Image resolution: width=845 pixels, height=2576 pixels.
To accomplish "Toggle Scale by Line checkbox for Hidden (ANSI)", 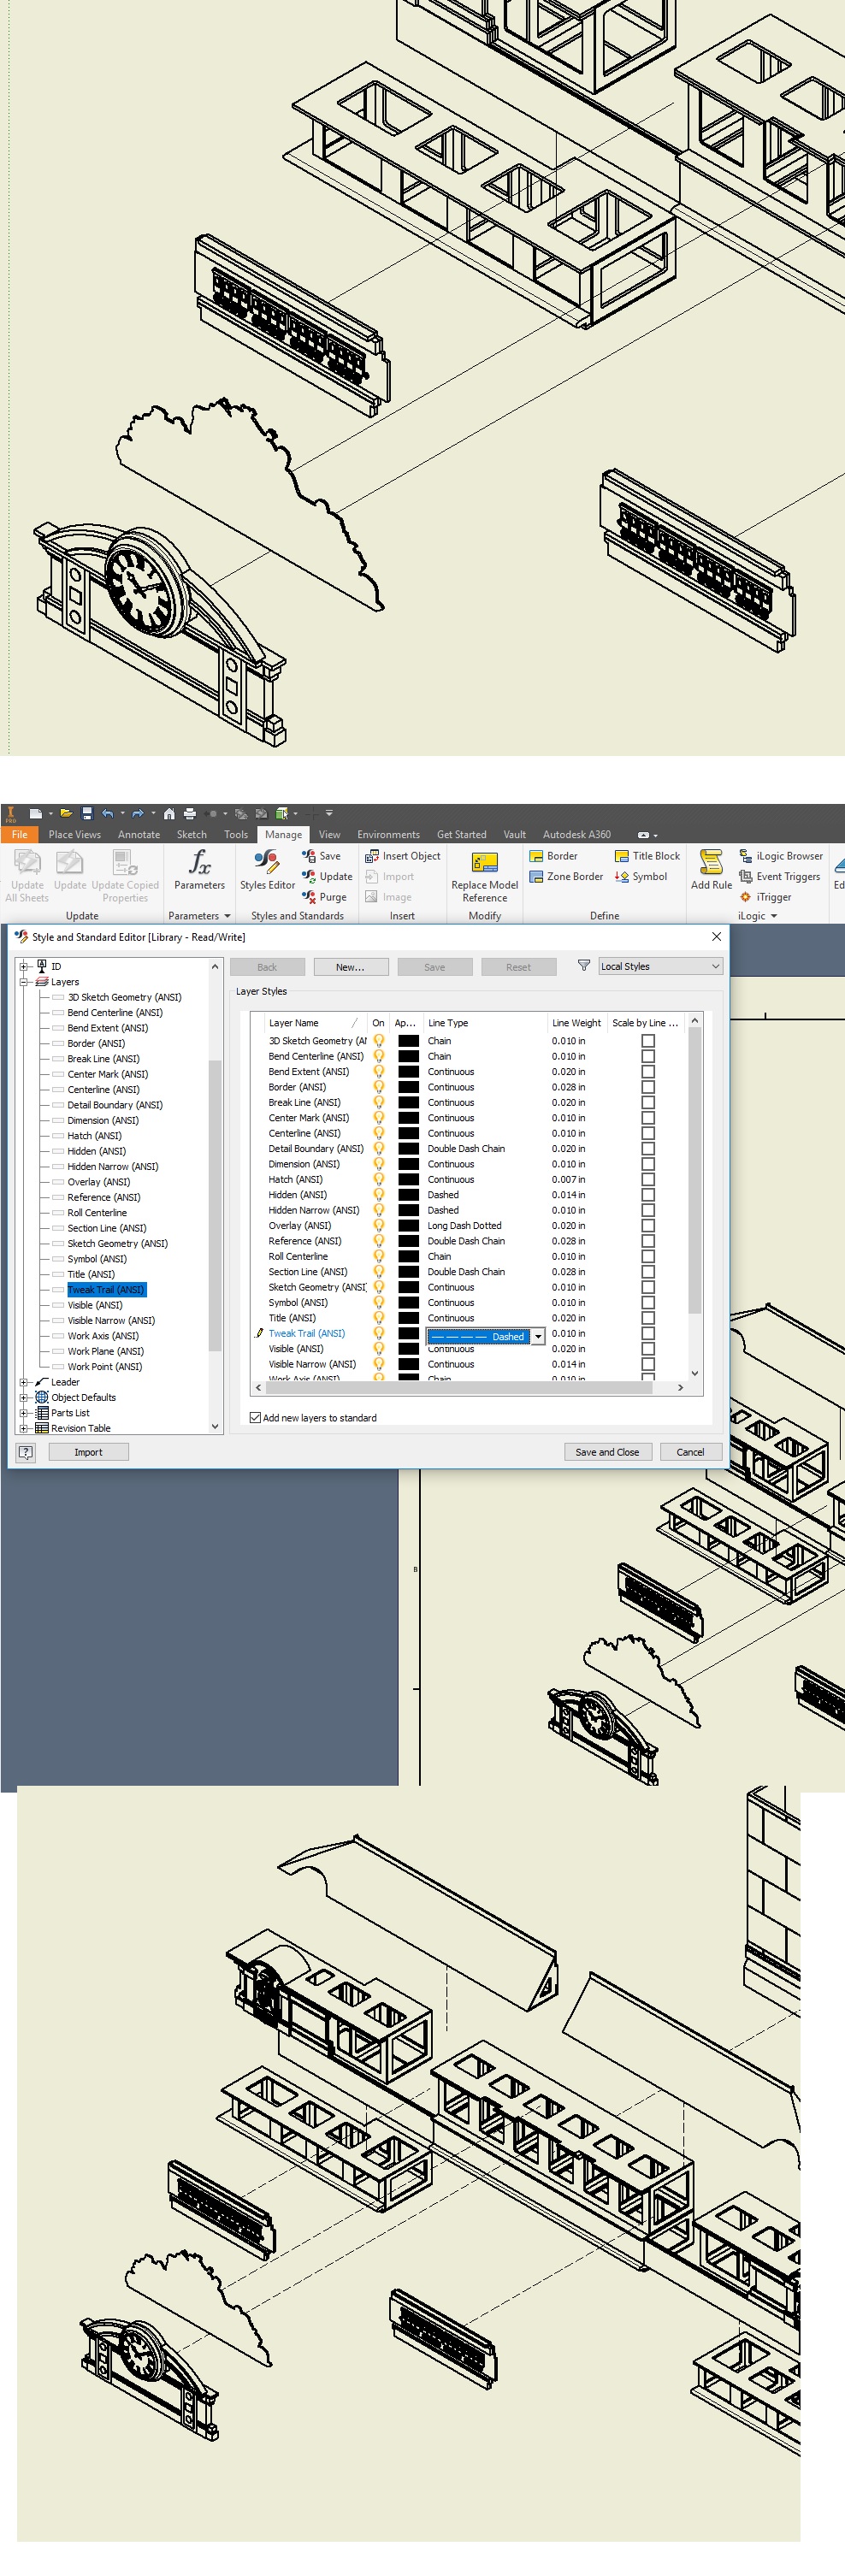I will pos(648,1194).
